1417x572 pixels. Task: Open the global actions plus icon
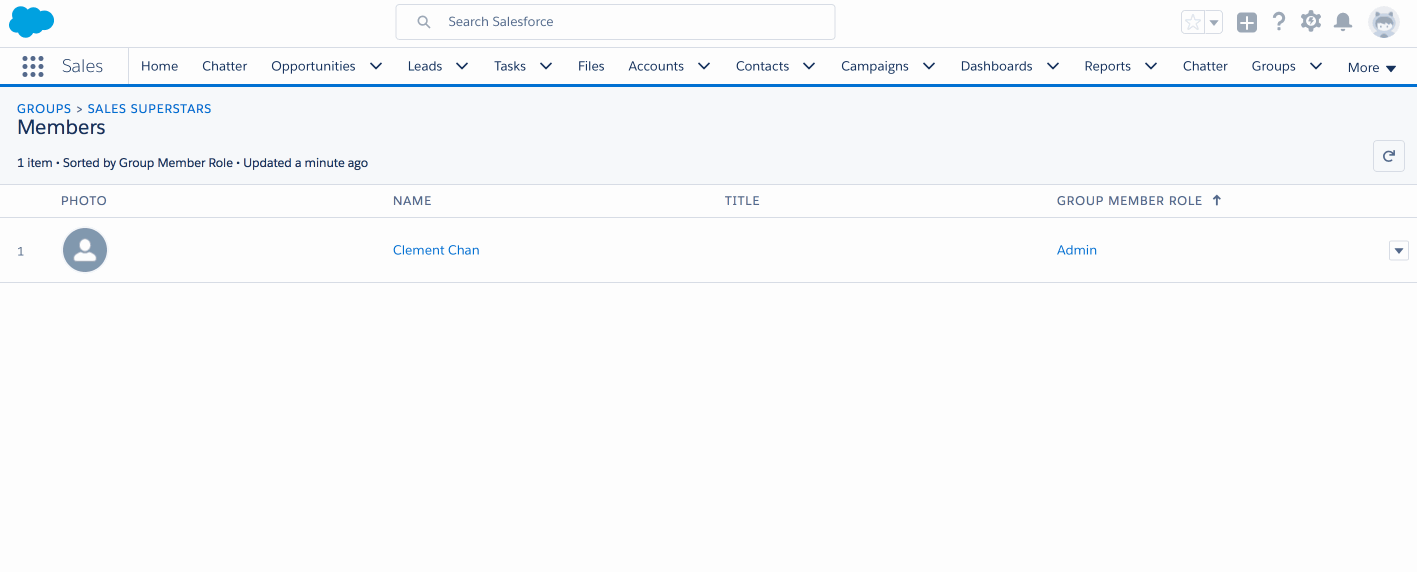tap(1246, 22)
